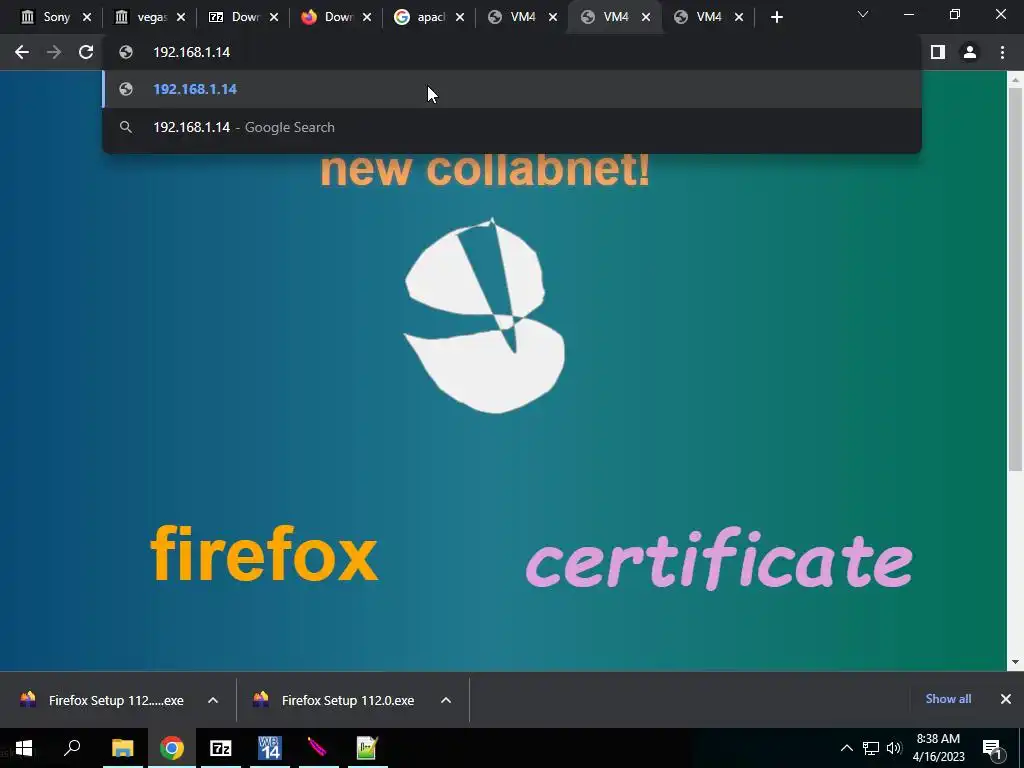Open the tab search chevron
Image resolution: width=1024 pixels, height=768 pixels.
tap(863, 14)
